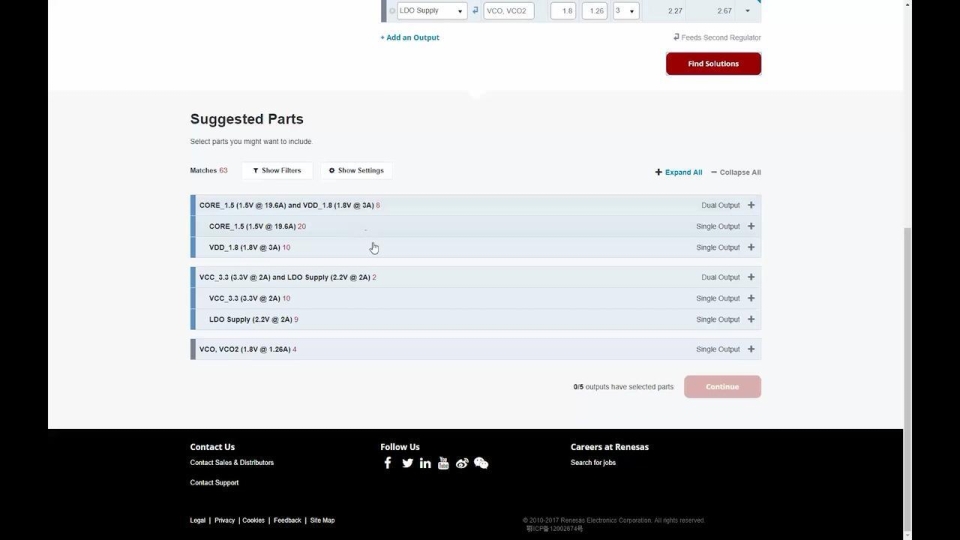Image resolution: width=960 pixels, height=540 pixels.
Task: Click Expand All
Action: click(679, 172)
